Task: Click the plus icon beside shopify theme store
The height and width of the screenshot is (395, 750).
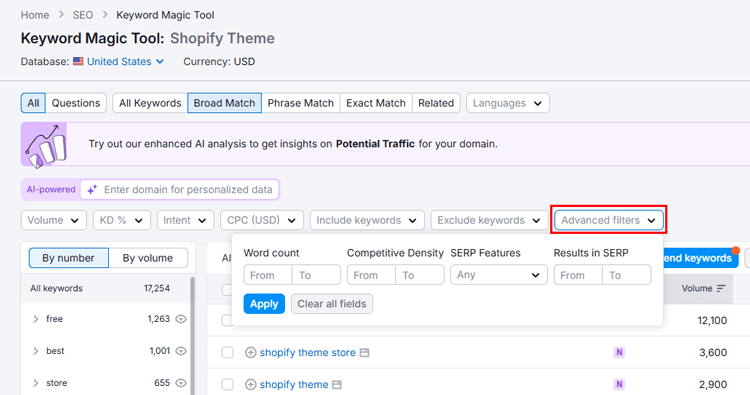Action: (250, 352)
